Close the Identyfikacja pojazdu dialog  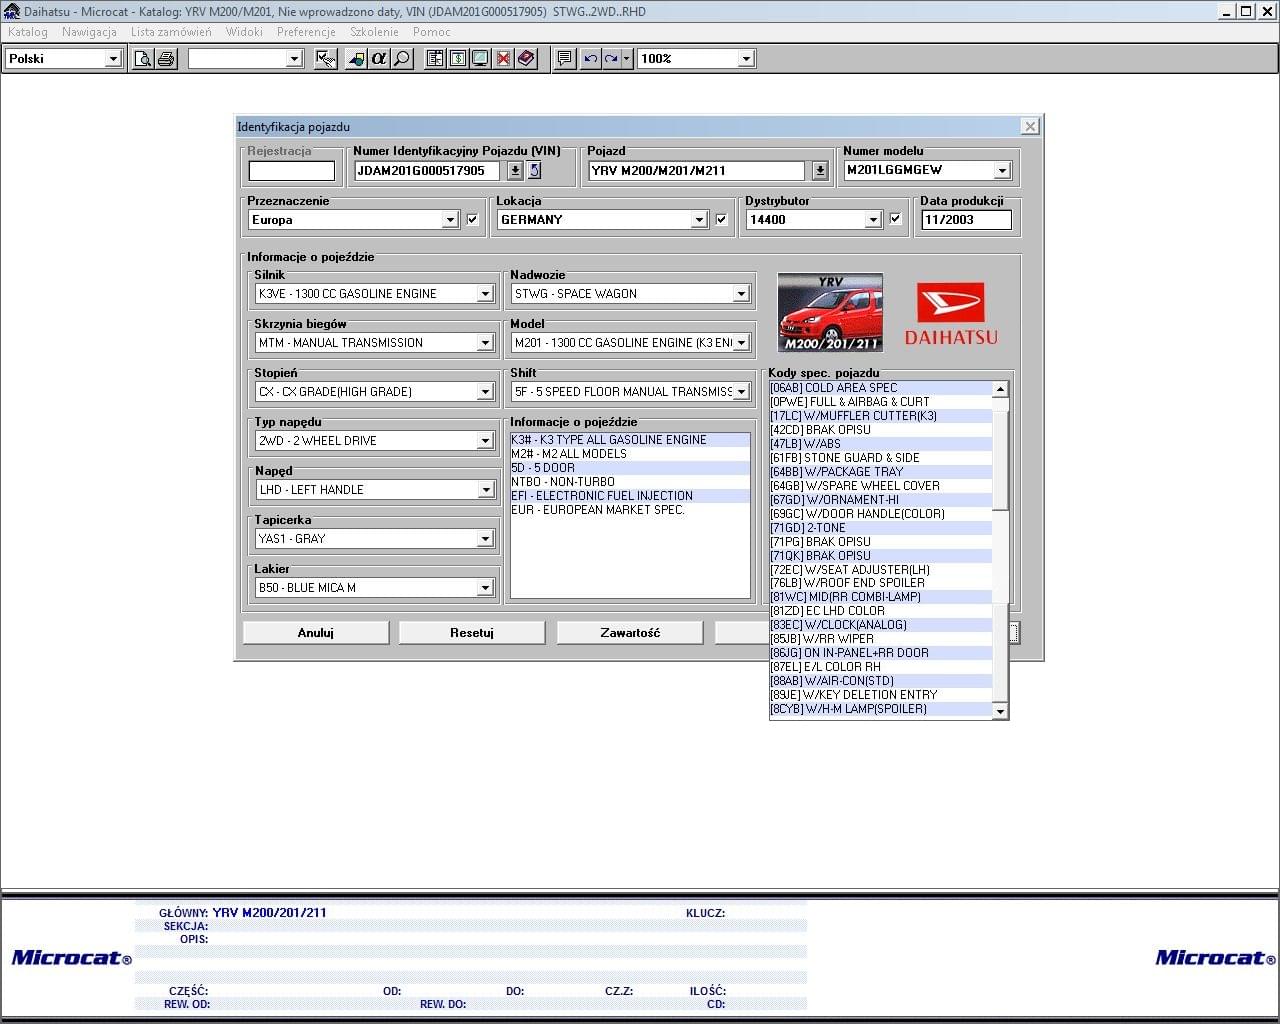coord(1030,127)
